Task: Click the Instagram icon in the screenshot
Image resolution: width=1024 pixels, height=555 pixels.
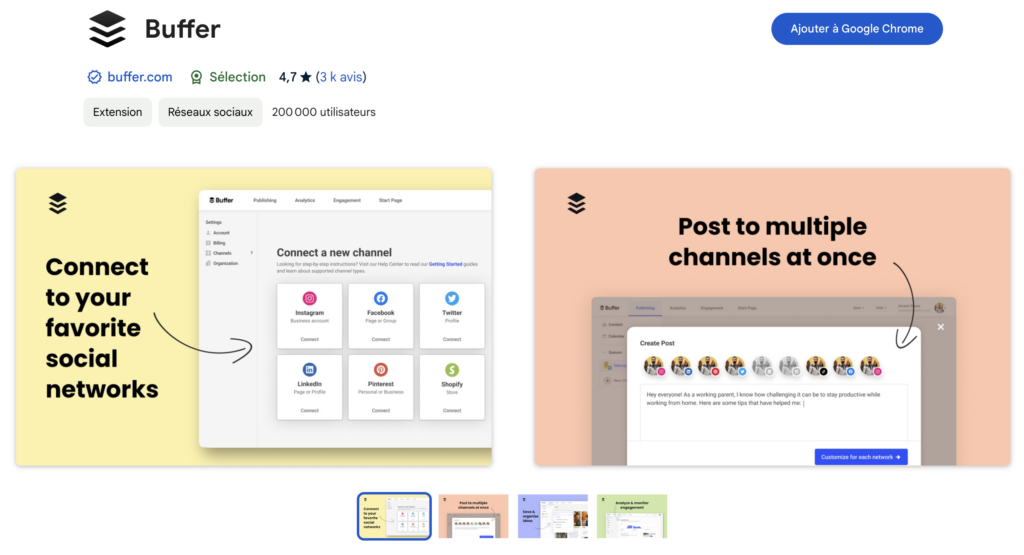Action: click(310, 298)
